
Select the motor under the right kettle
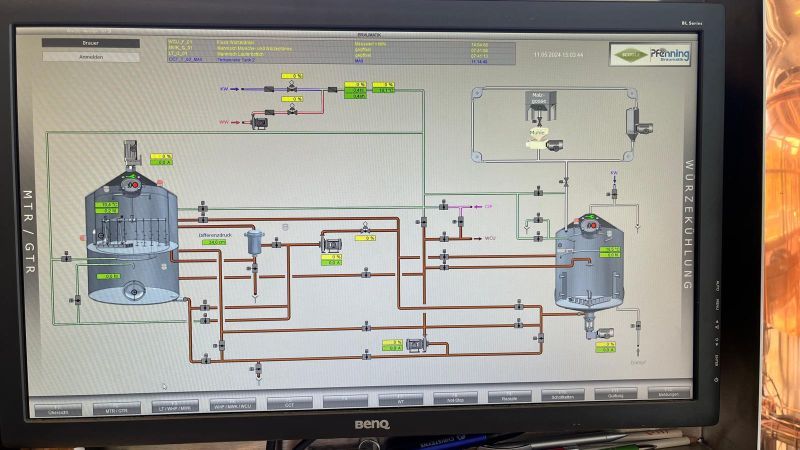(x=604, y=333)
